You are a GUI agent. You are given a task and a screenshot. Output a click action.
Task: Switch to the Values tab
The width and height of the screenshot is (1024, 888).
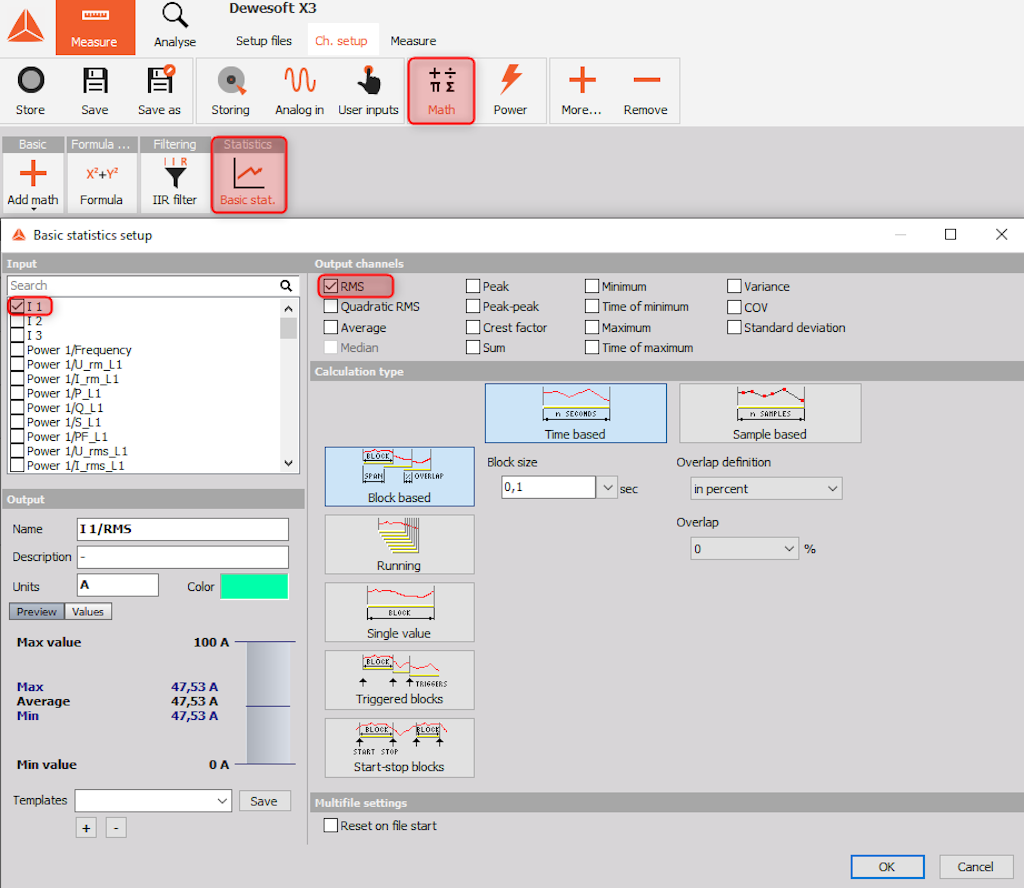point(88,612)
